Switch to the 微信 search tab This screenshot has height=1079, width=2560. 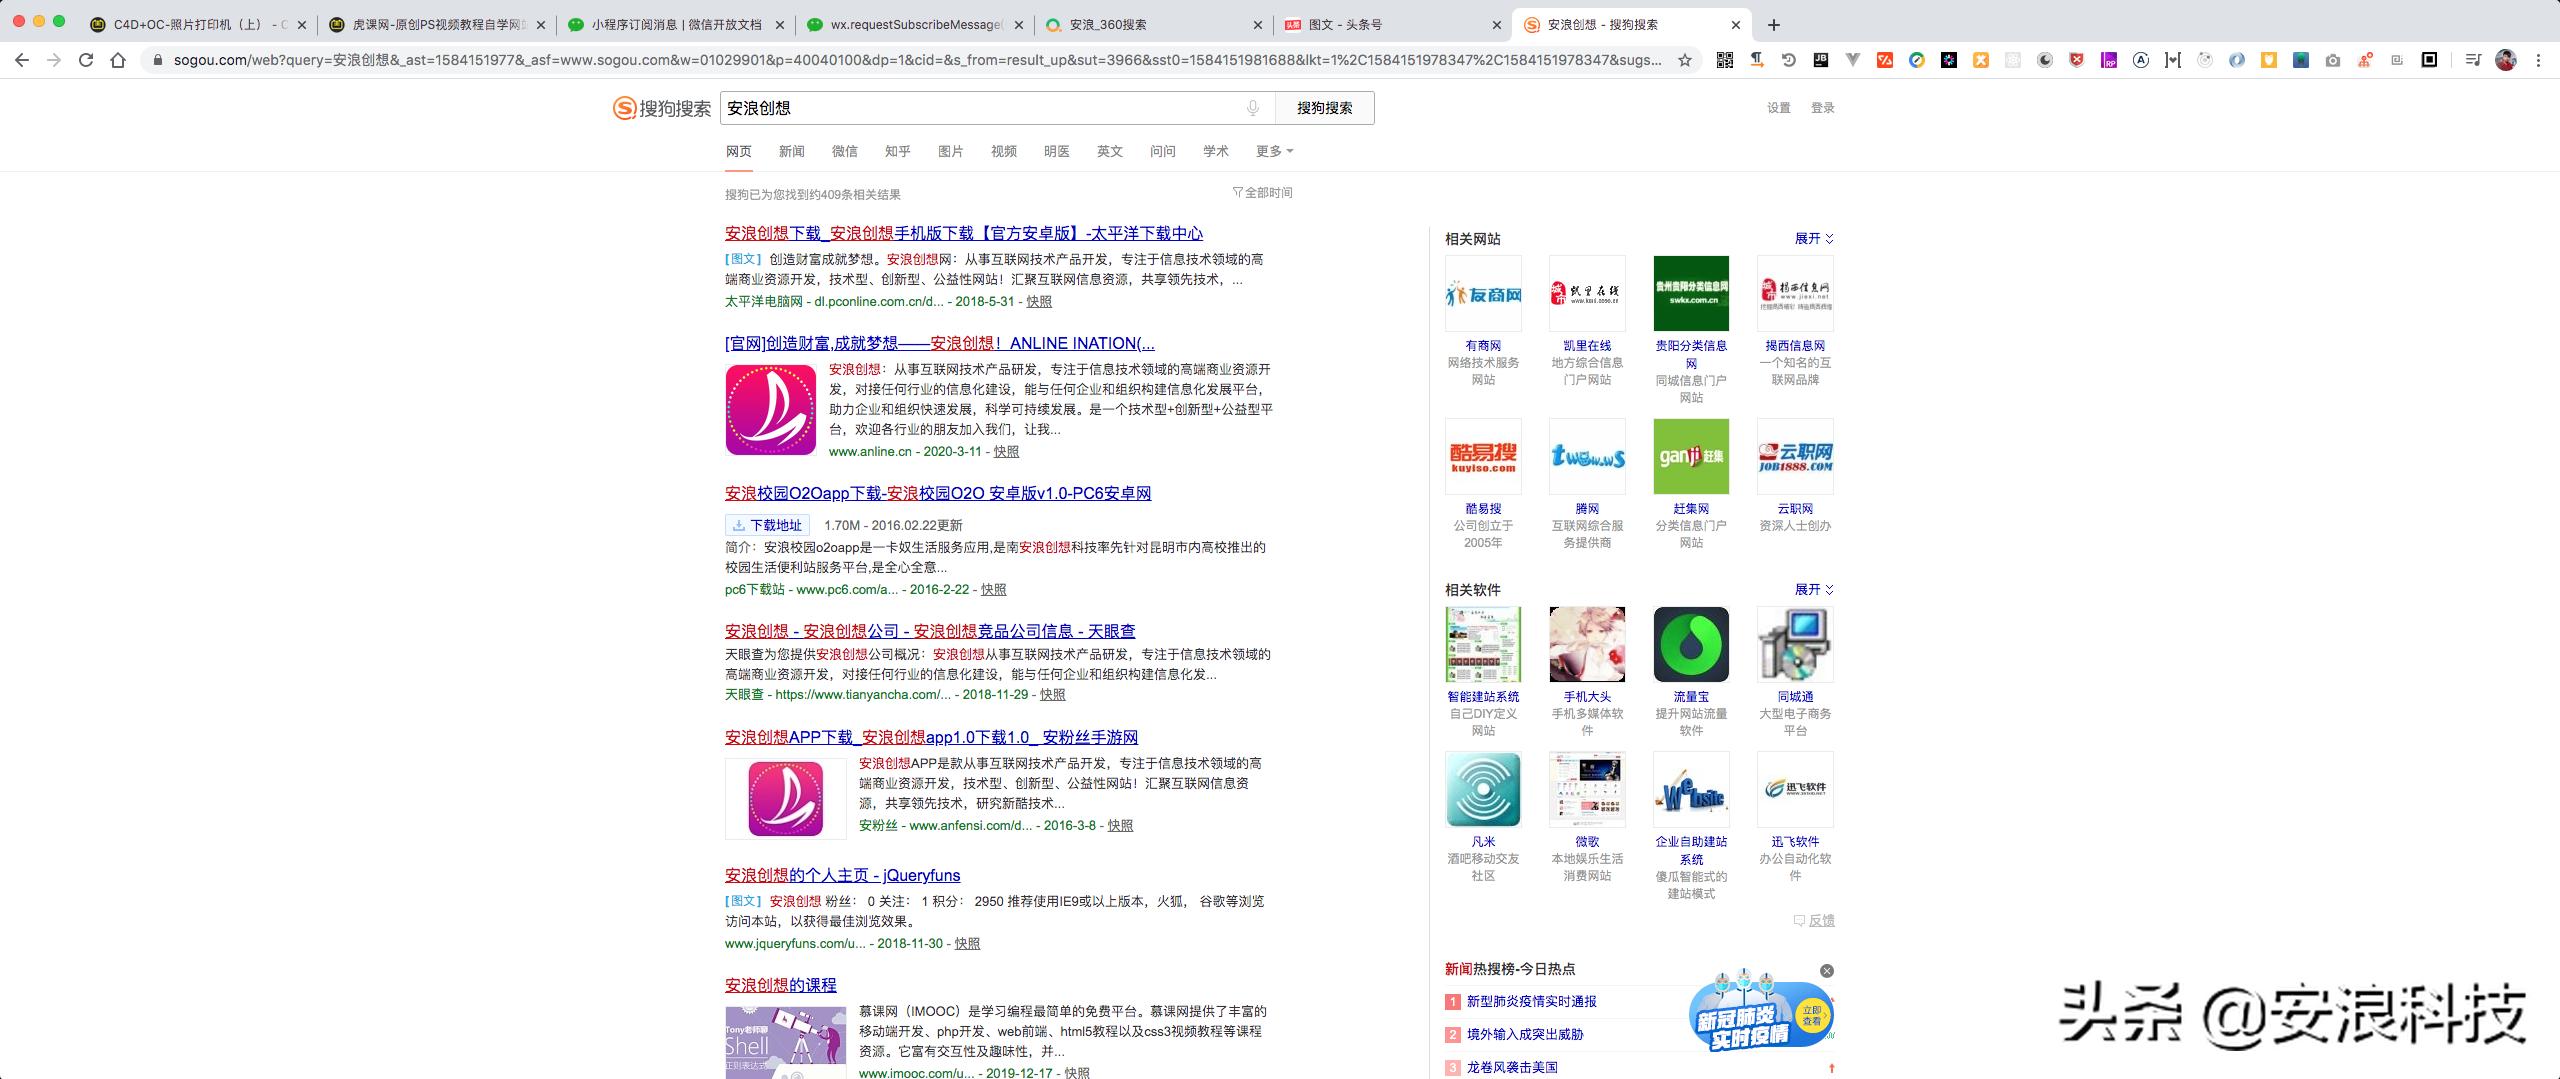pos(844,151)
